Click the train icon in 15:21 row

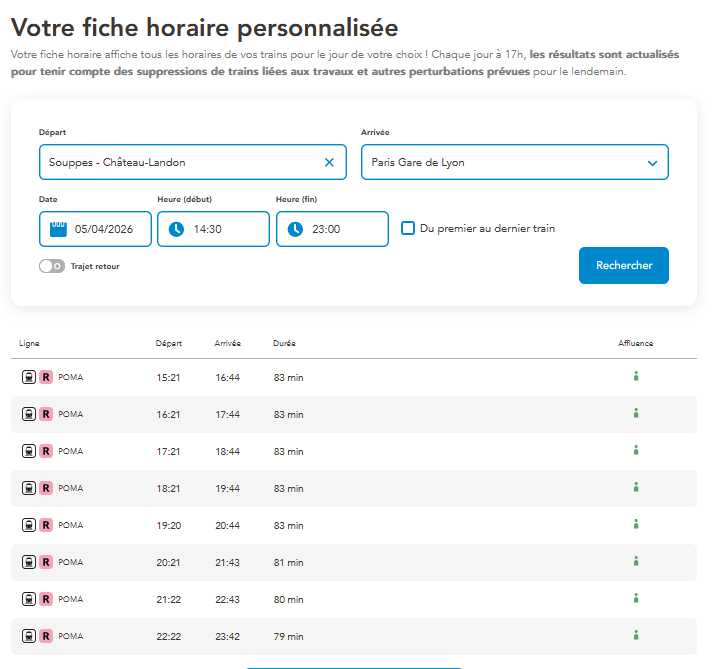pyautogui.click(x=29, y=377)
